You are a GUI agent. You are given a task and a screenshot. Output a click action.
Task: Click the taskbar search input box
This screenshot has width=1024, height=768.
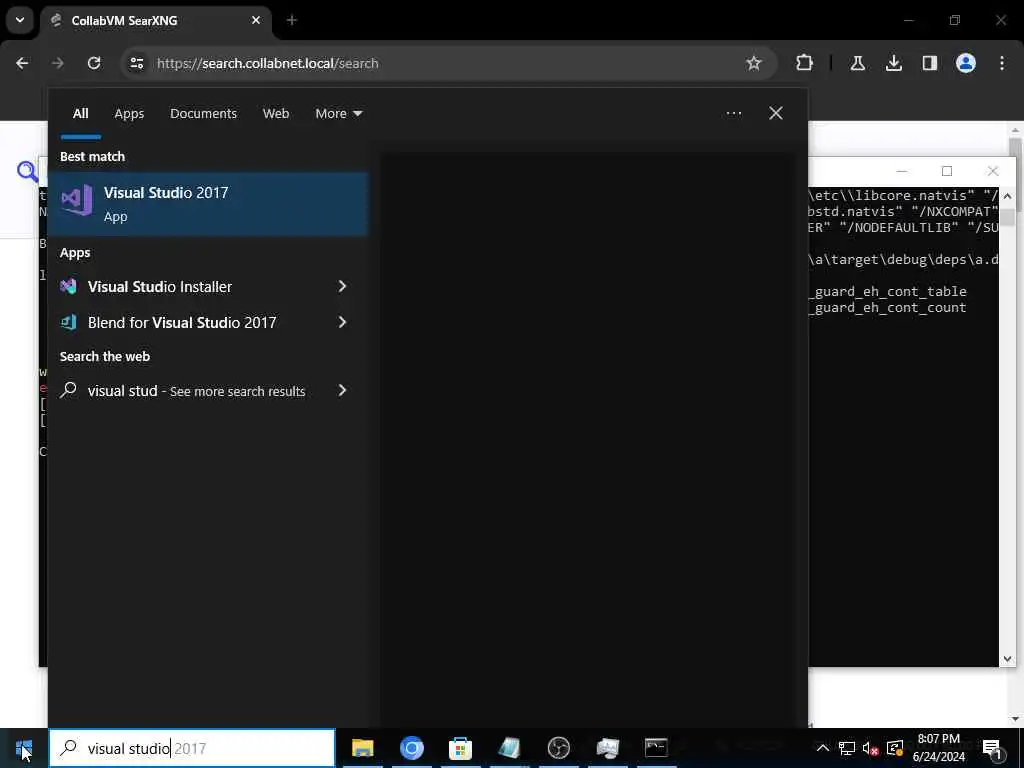pos(192,748)
